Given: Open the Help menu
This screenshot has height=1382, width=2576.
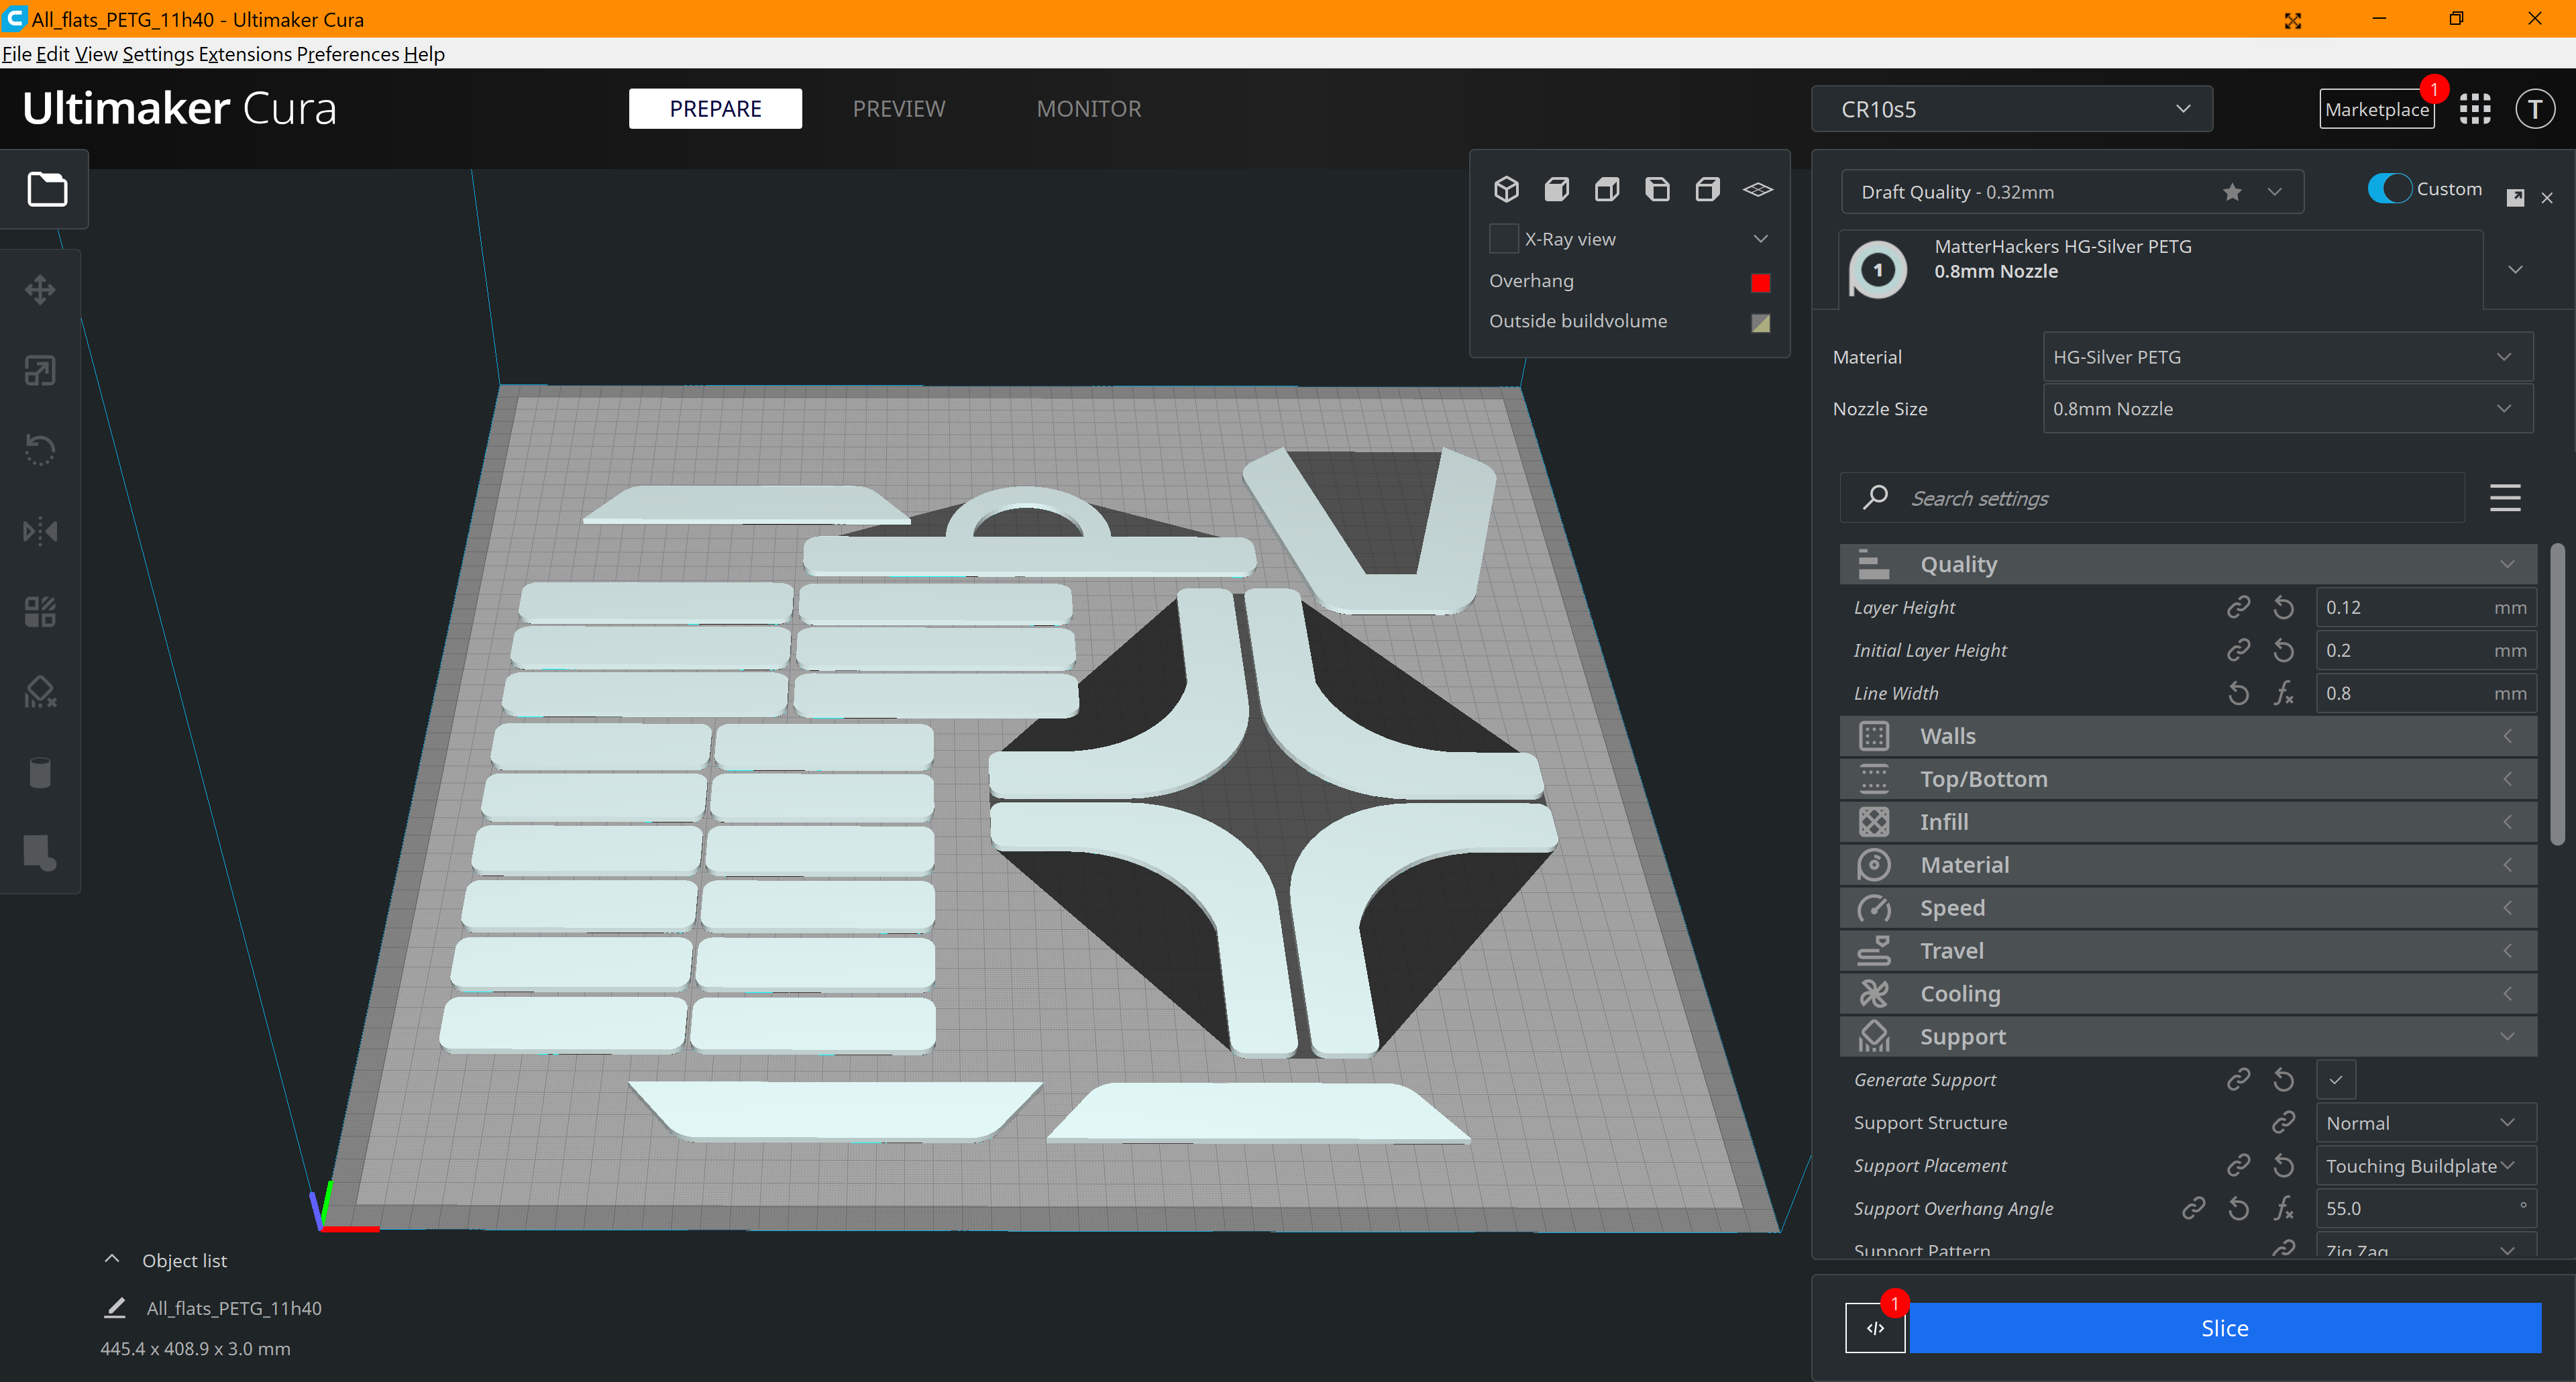Looking at the screenshot, I should coord(424,54).
